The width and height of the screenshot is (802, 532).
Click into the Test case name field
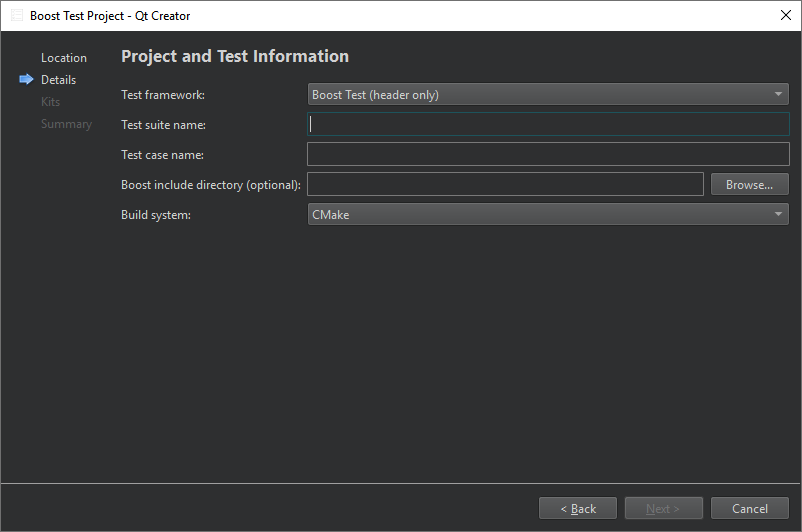coord(548,154)
